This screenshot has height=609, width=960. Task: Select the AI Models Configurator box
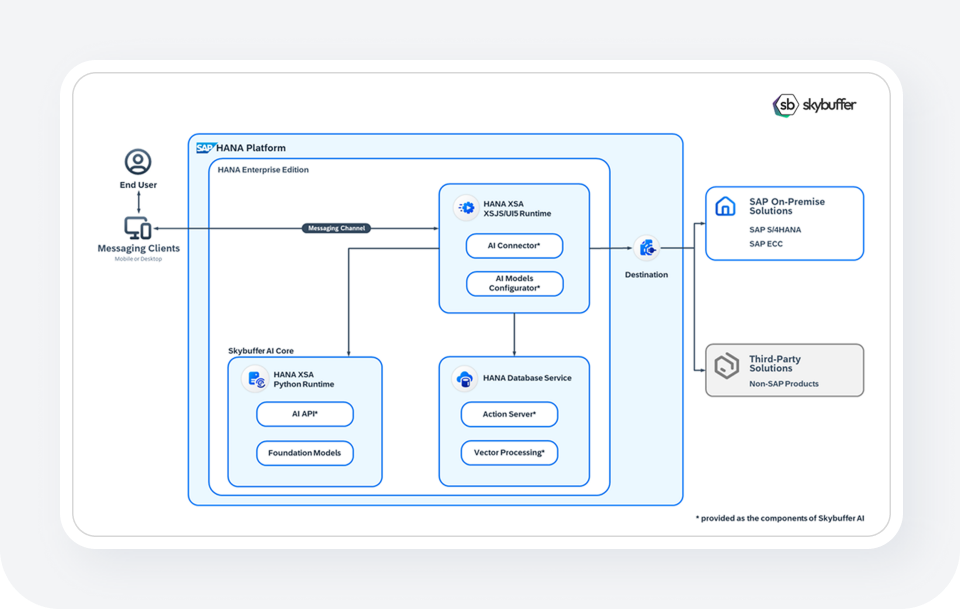(514, 283)
